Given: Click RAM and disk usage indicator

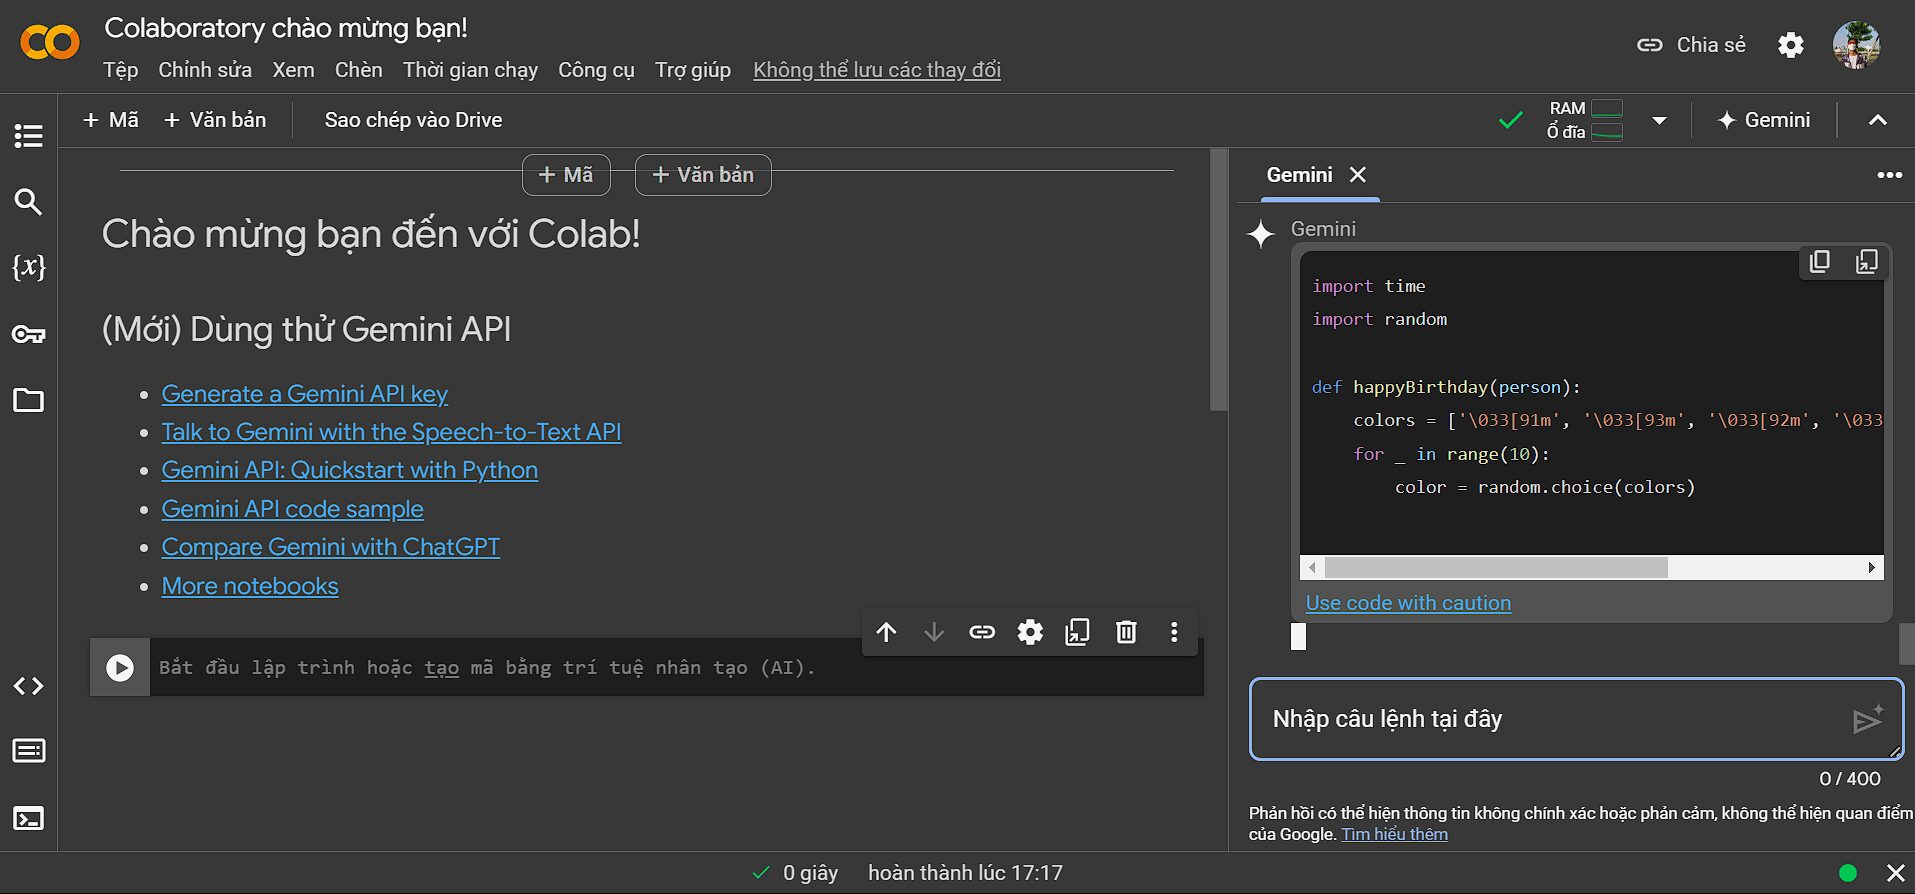Looking at the screenshot, I should point(1585,120).
